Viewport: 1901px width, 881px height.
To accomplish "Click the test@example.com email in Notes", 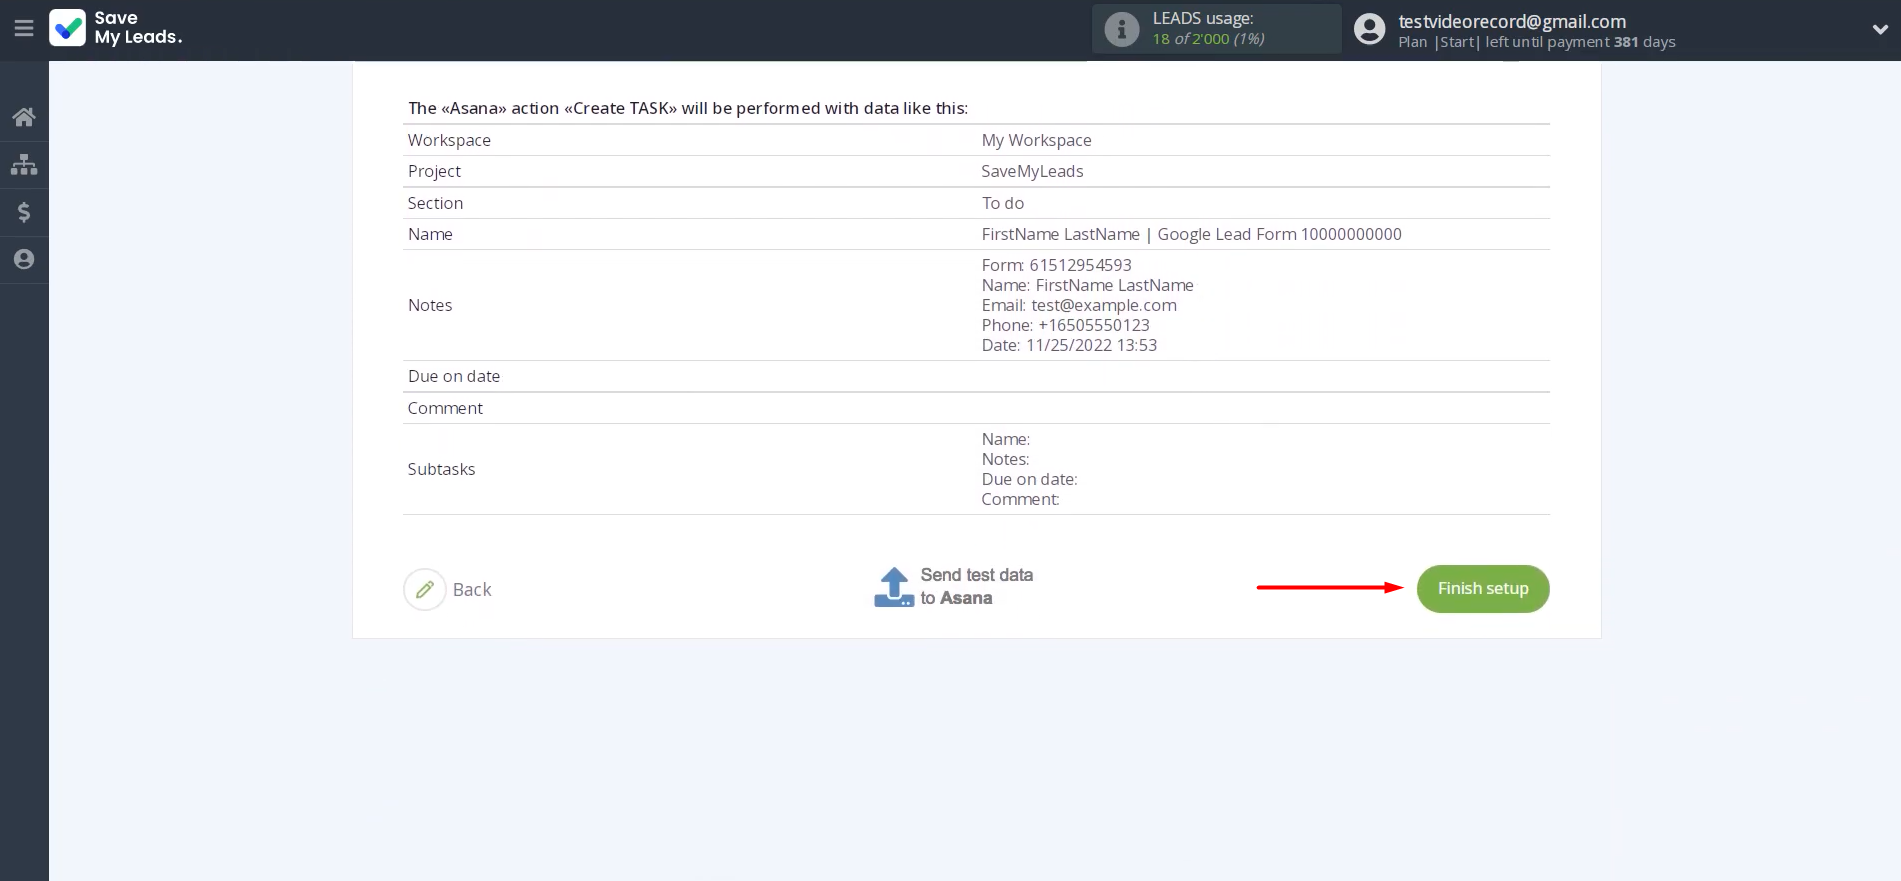I will pyautogui.click(x=1103, y=305).
